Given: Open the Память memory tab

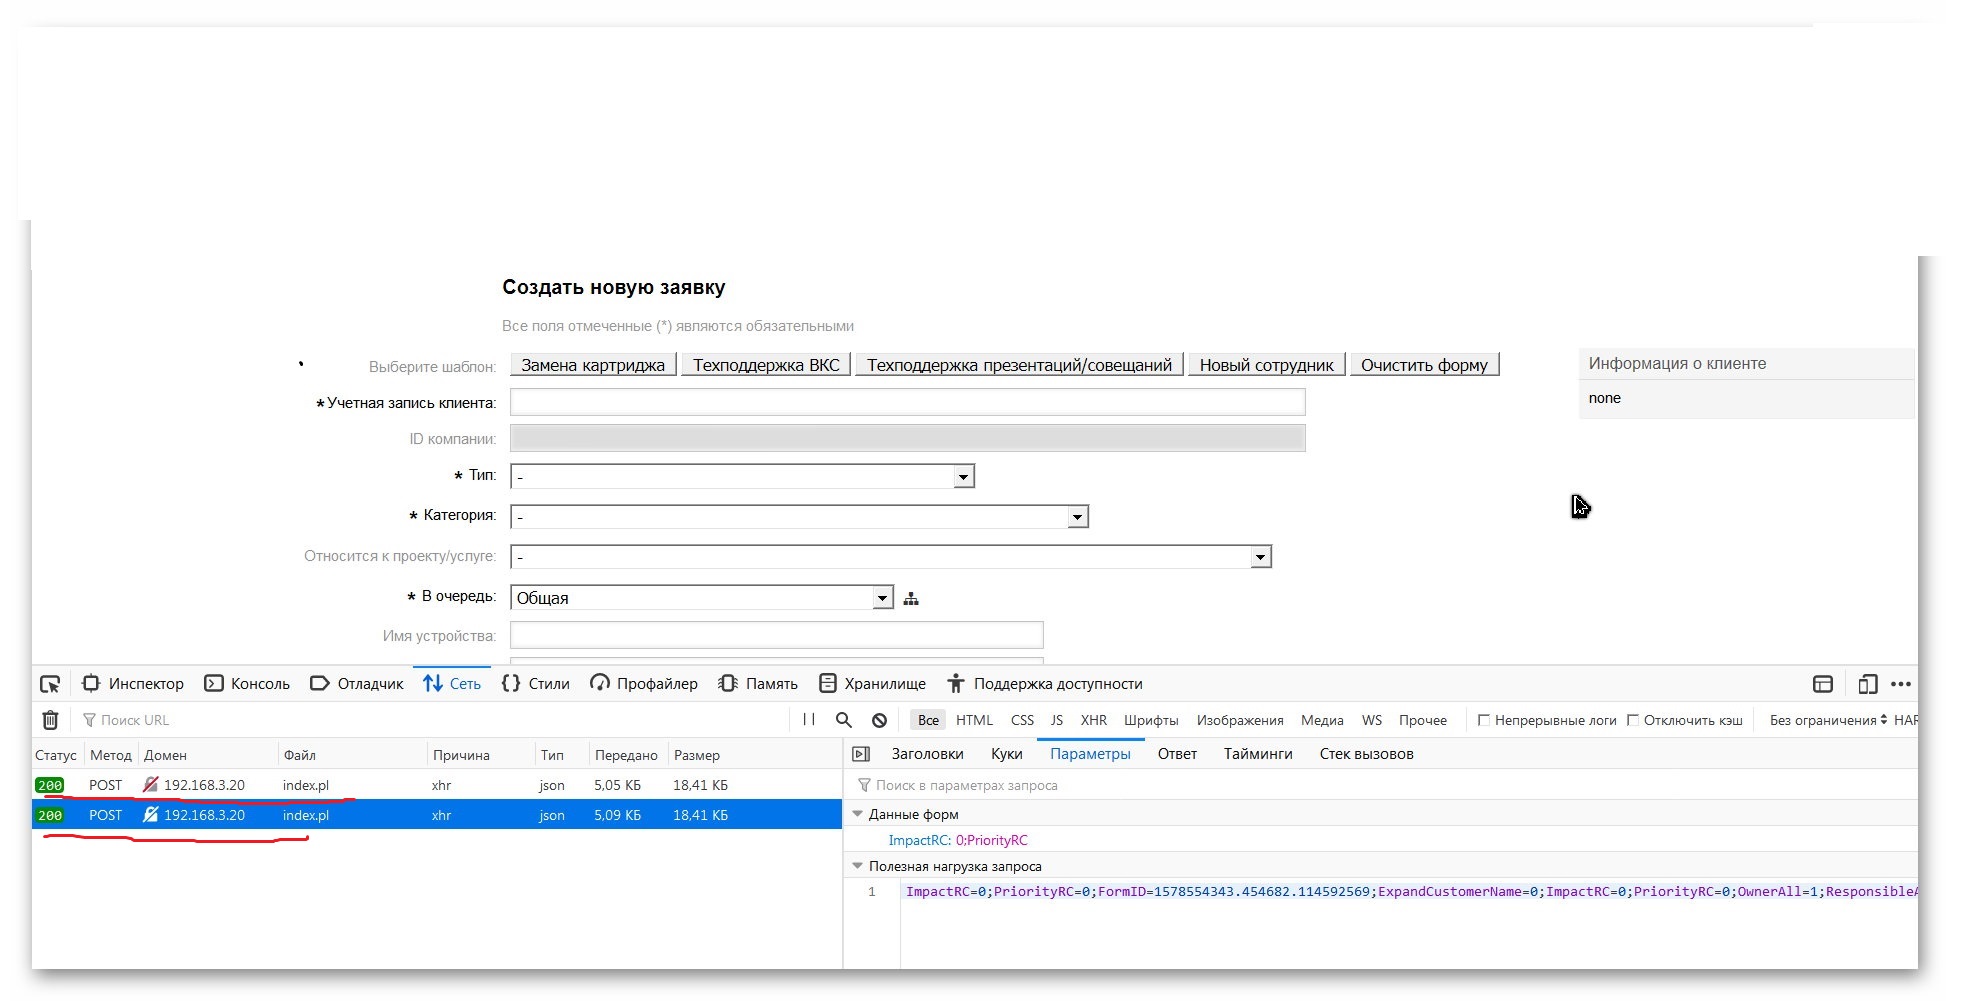Looking at the screenshot, I should click(758, 684).
